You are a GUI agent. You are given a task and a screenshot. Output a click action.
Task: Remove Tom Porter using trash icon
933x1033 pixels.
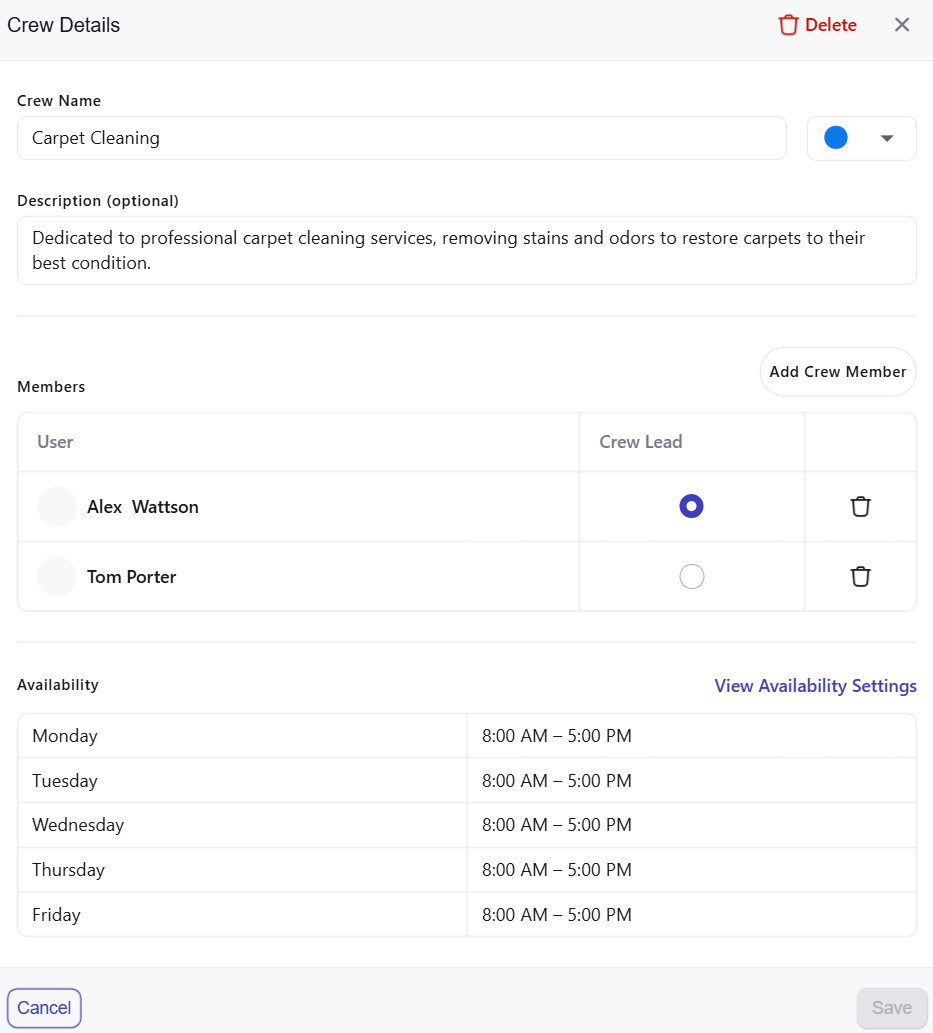[x=860, y=577]
